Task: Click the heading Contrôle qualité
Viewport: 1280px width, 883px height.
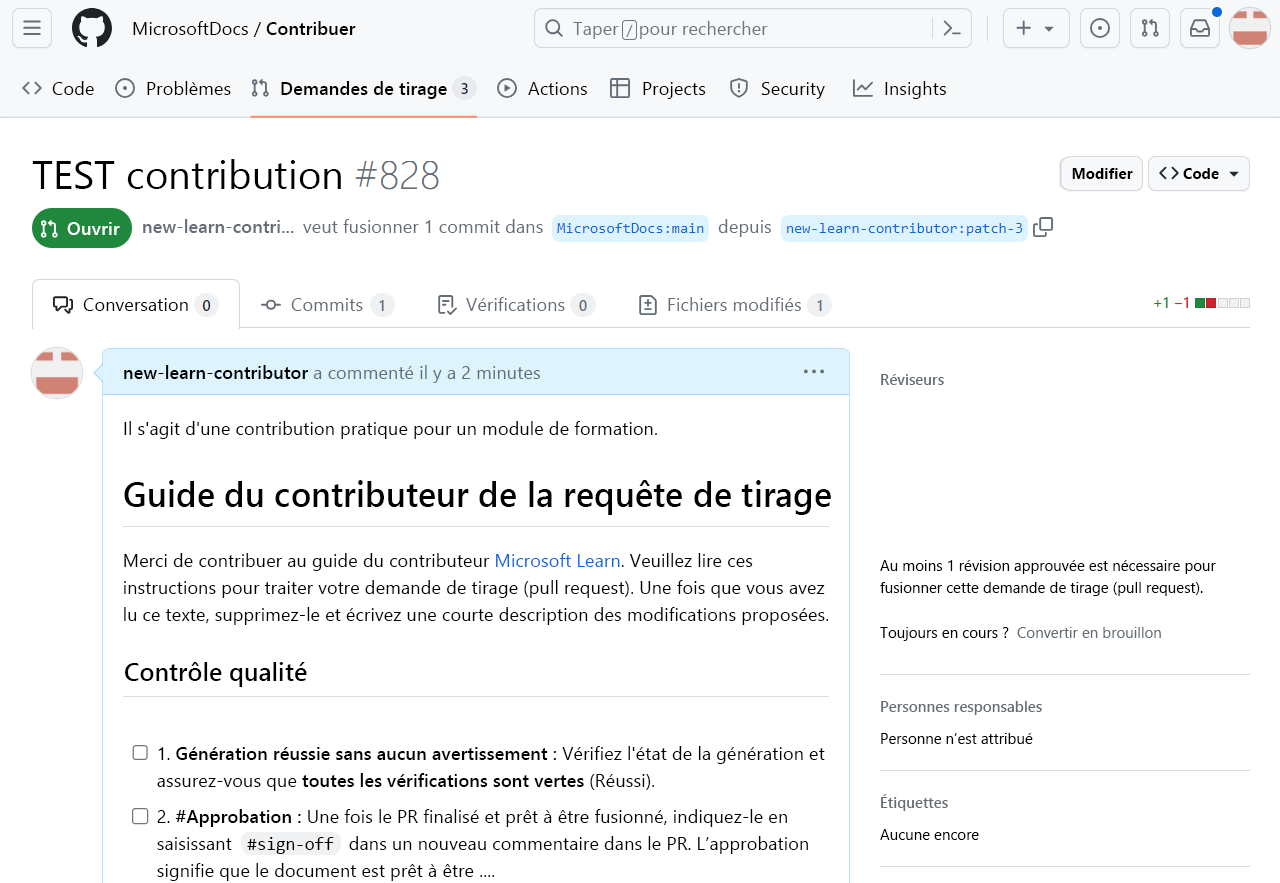Action: click(215, 672)
